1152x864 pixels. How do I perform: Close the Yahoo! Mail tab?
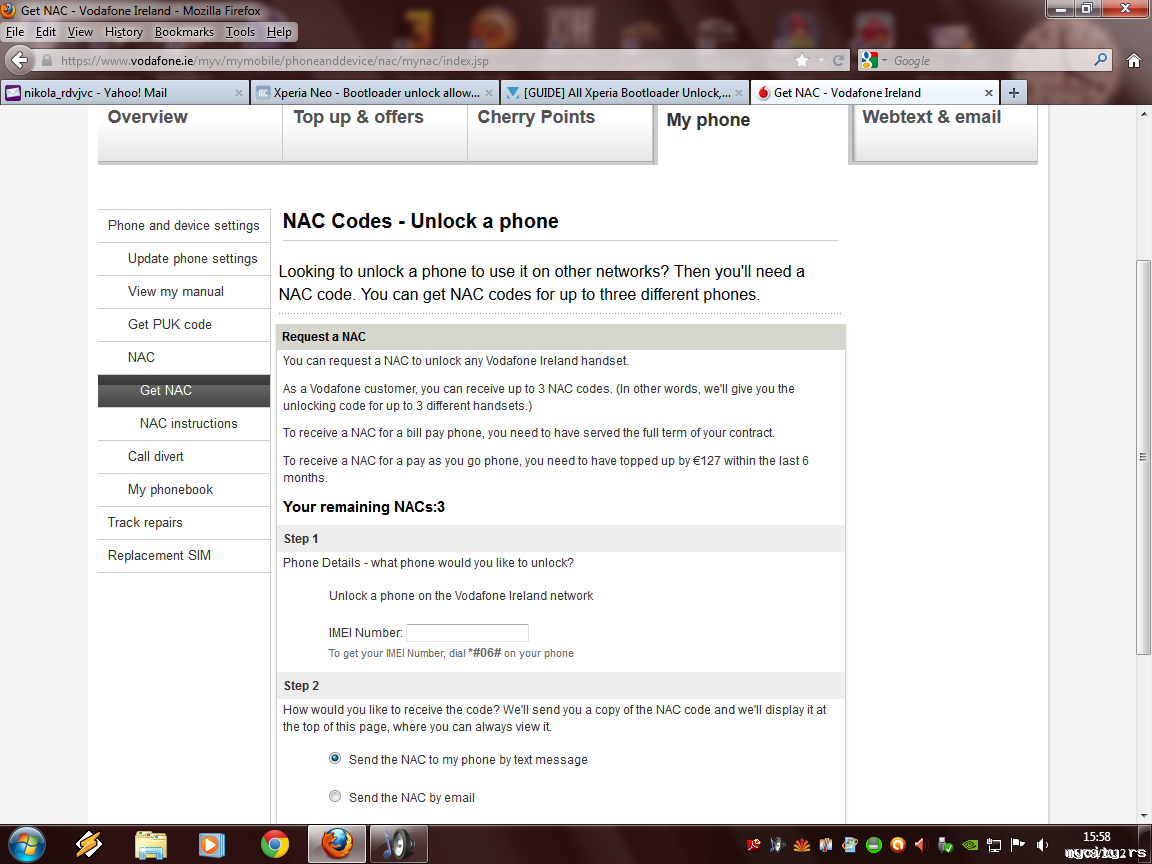[239, 93]
